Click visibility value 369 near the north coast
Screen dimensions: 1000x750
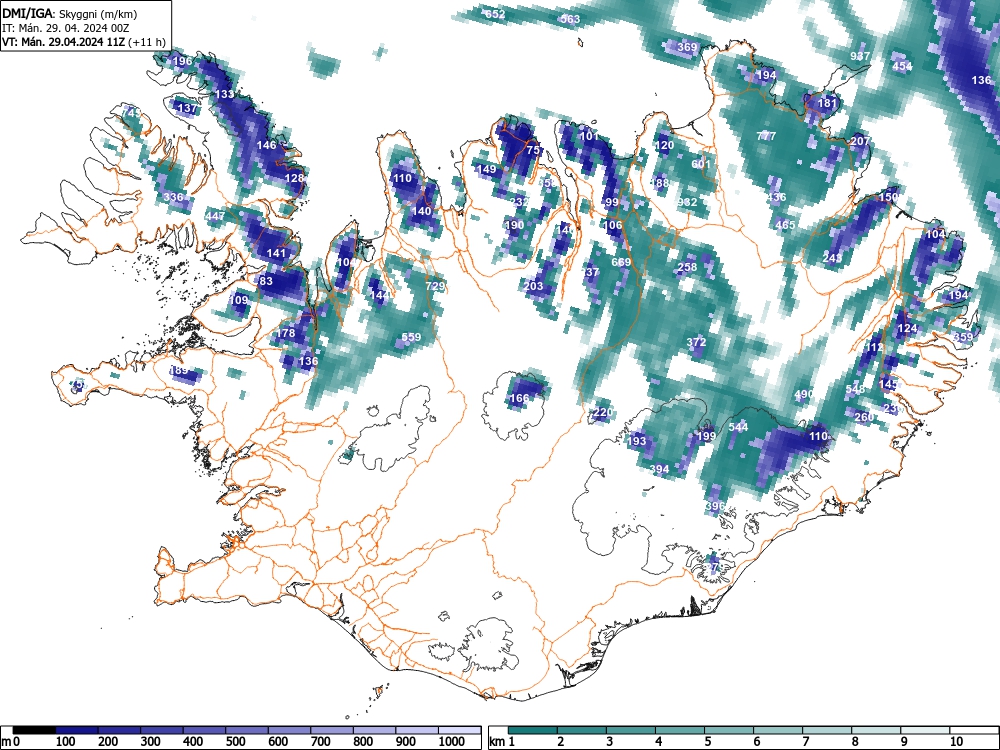[687, 47]
